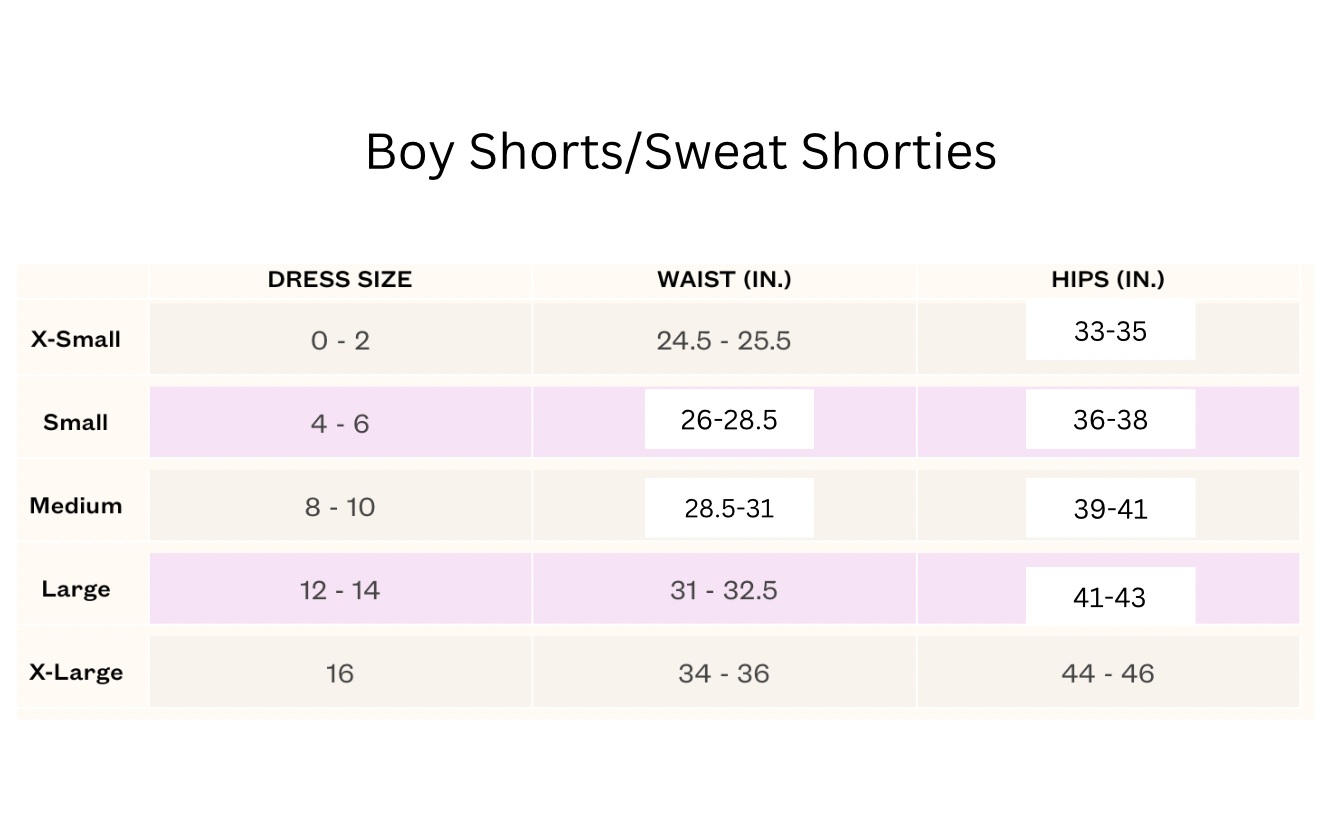Click the hips value 41-43

1110,598
